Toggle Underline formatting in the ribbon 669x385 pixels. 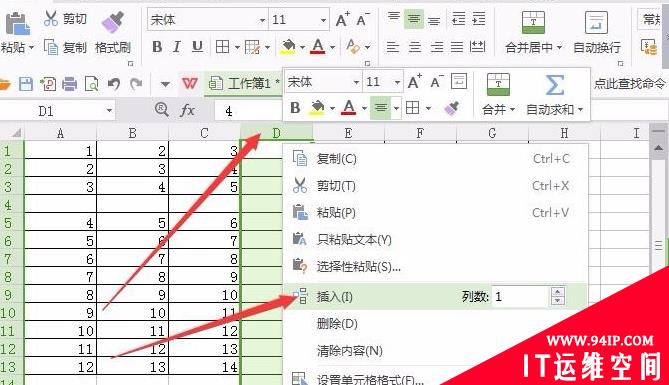coord(197,47)
